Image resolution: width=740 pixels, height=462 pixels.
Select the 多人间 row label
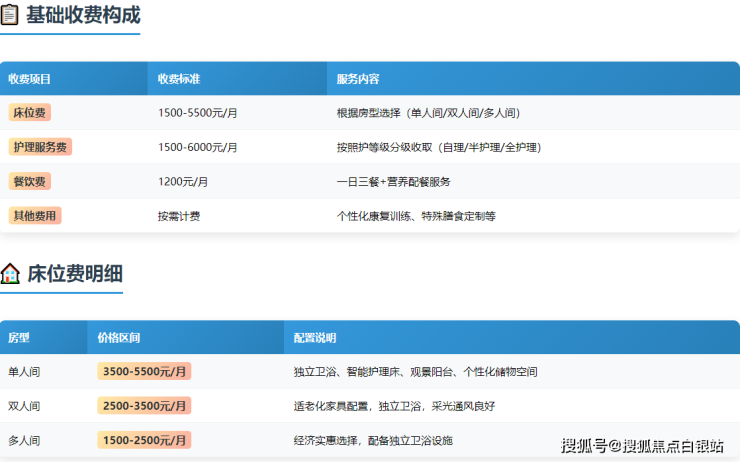(24, 440)
